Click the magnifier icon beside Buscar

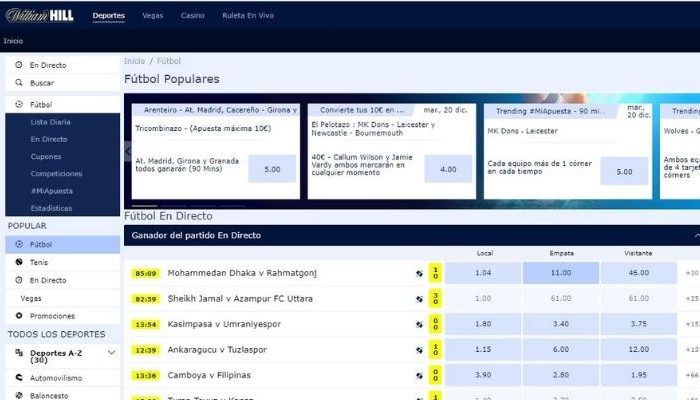[19, 83]
